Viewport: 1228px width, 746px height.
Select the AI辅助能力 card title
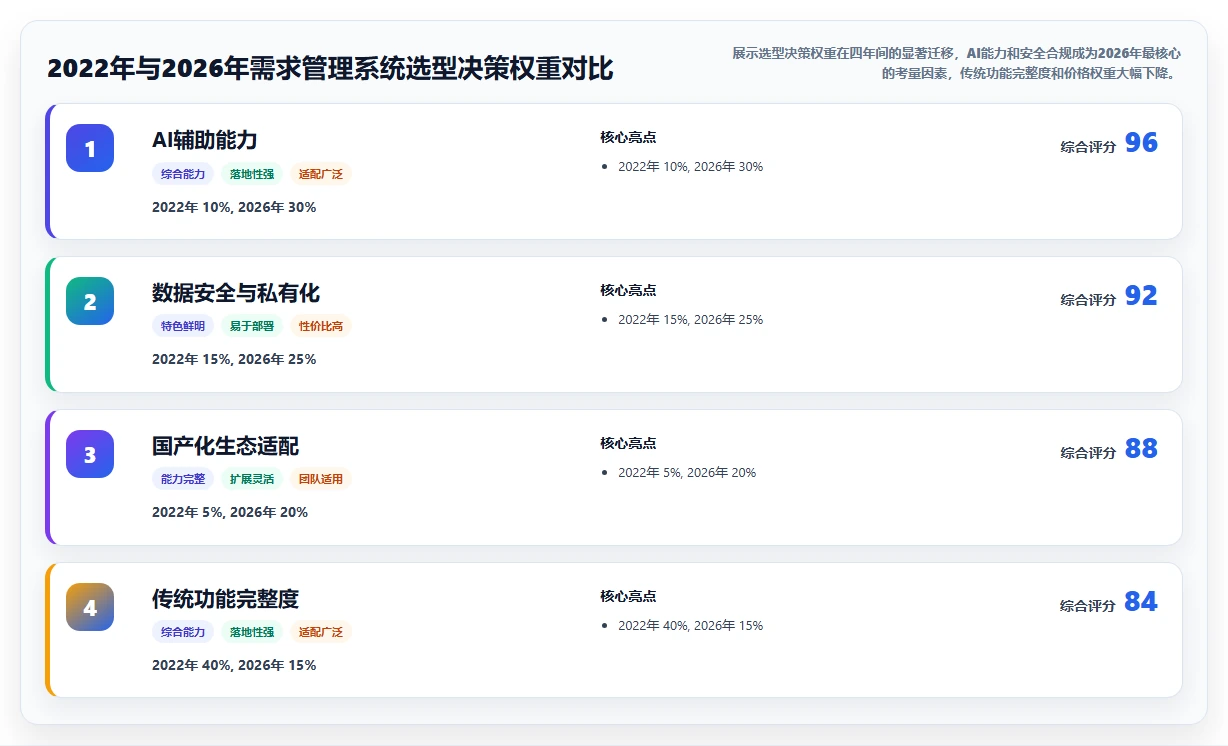click(x=205, y=140)
